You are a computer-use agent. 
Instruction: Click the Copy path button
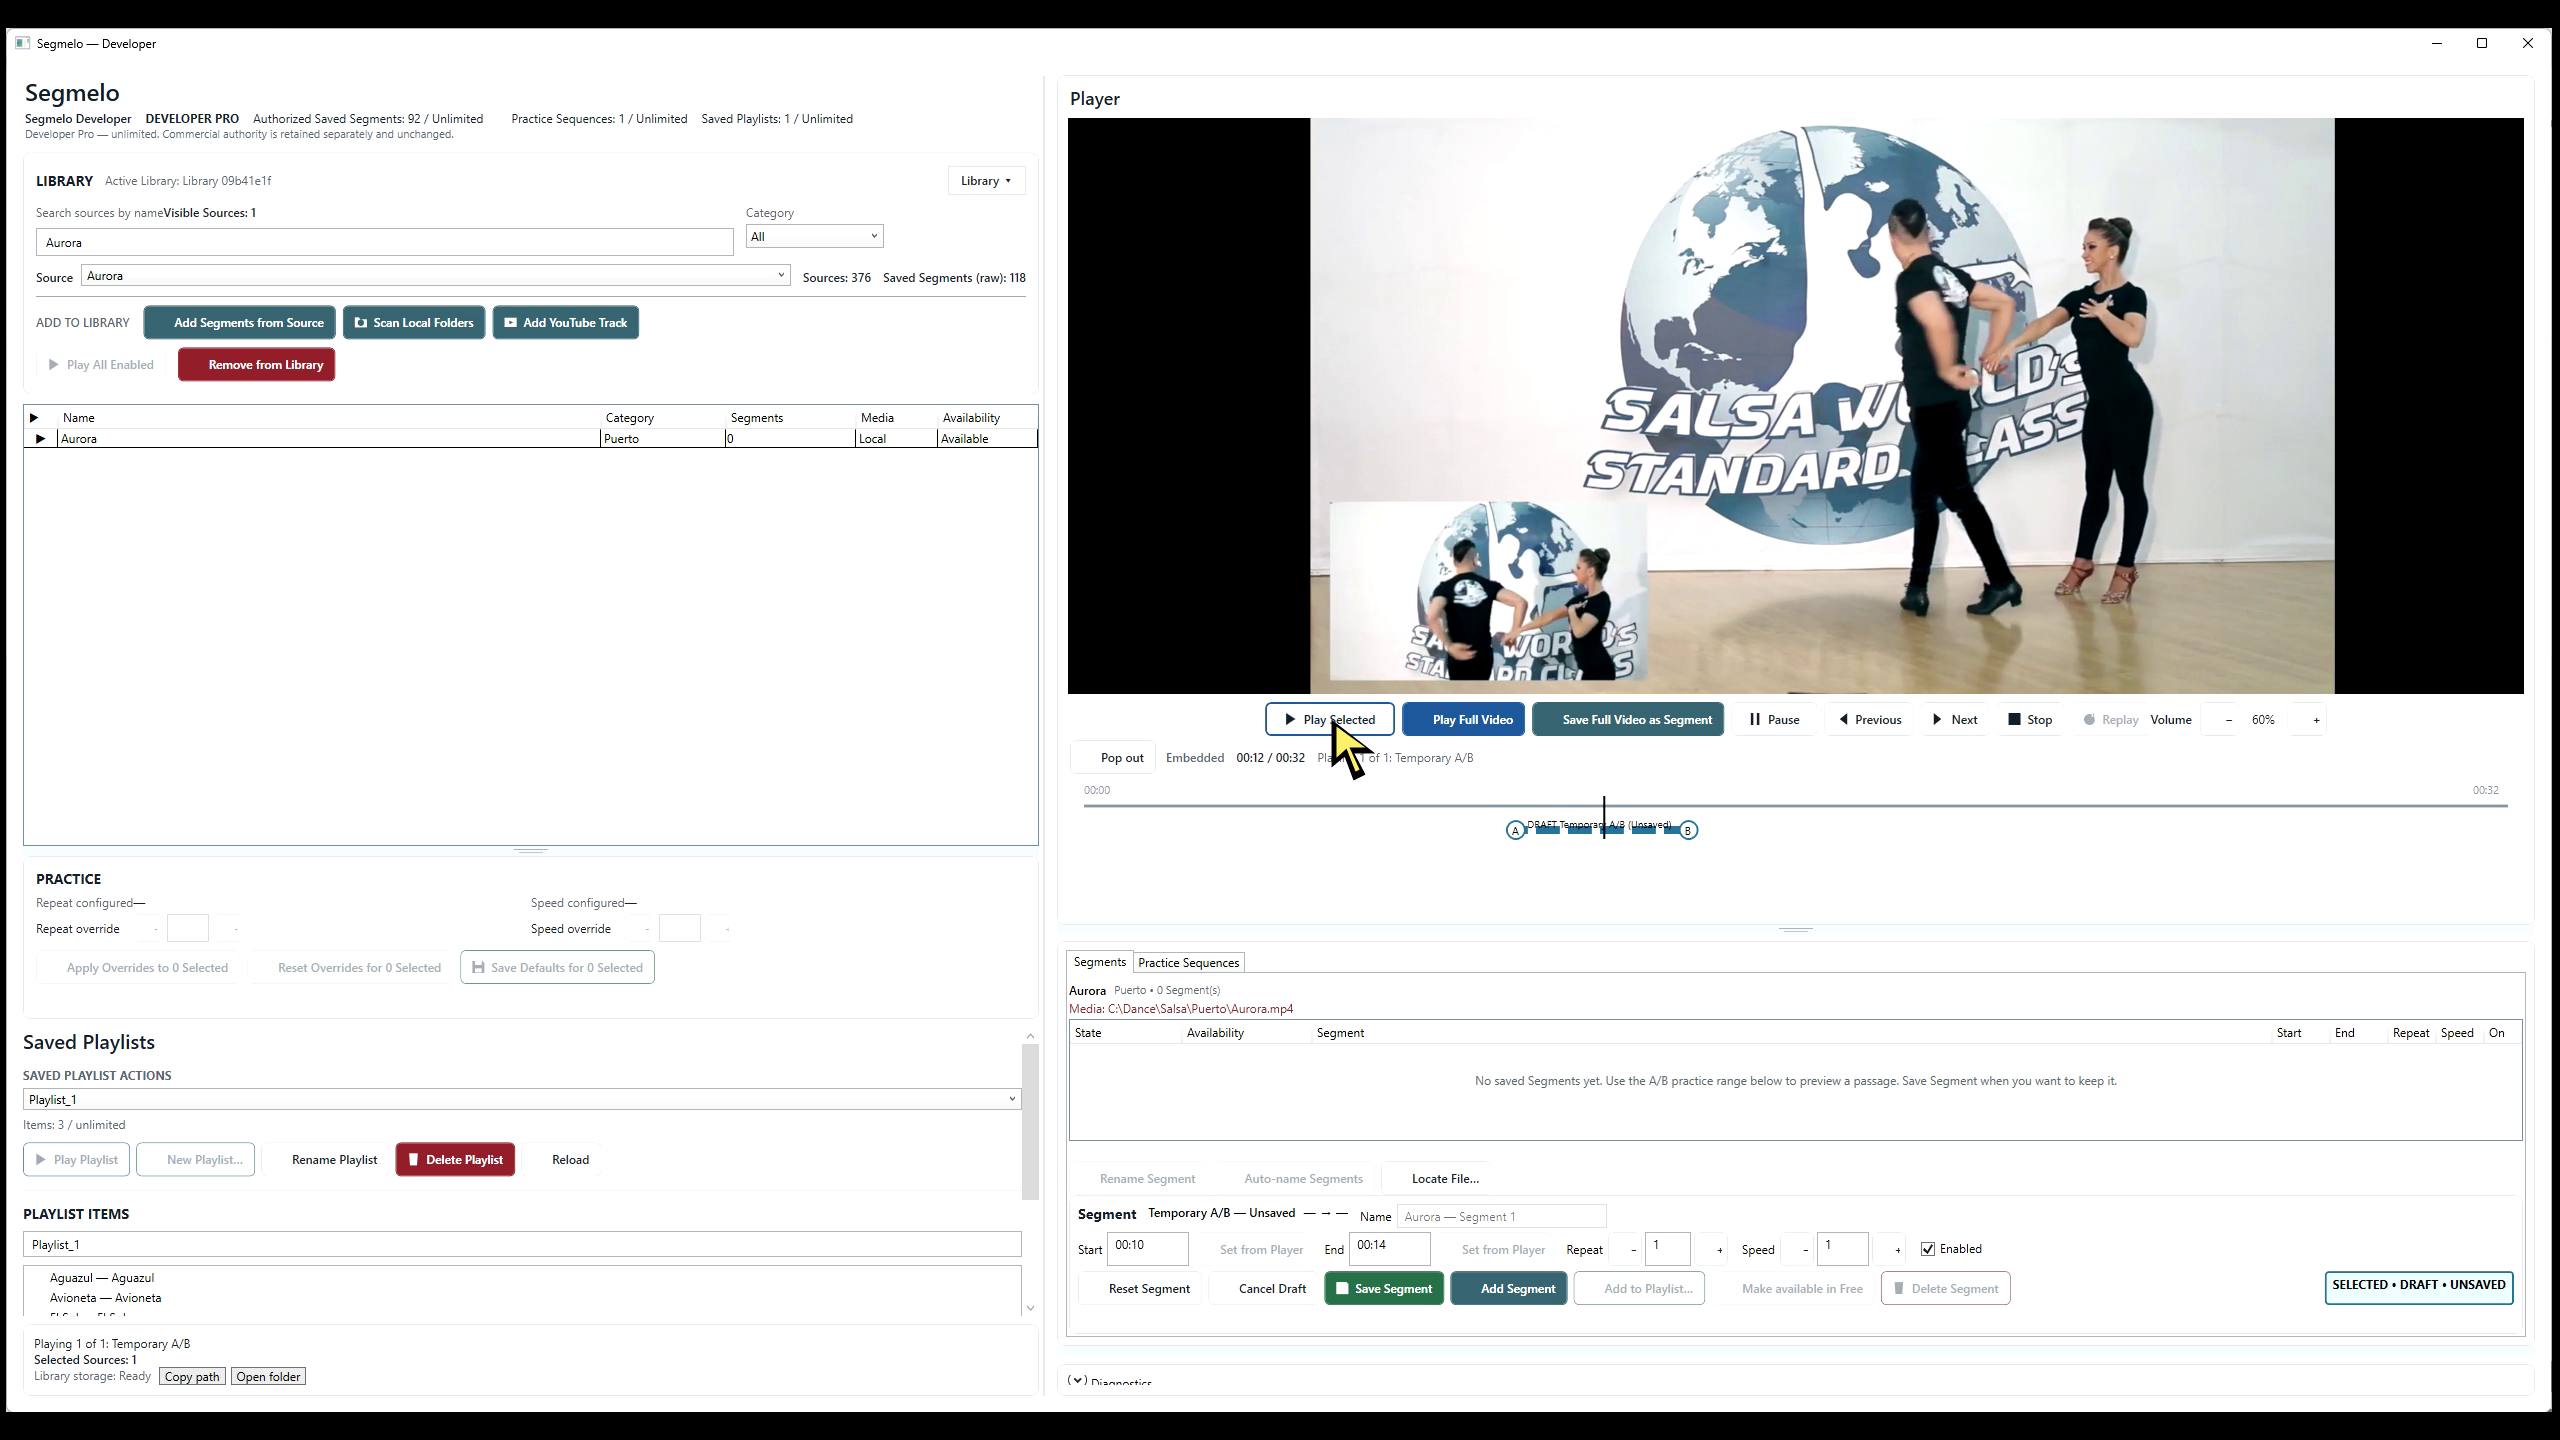click(192, 1377)
